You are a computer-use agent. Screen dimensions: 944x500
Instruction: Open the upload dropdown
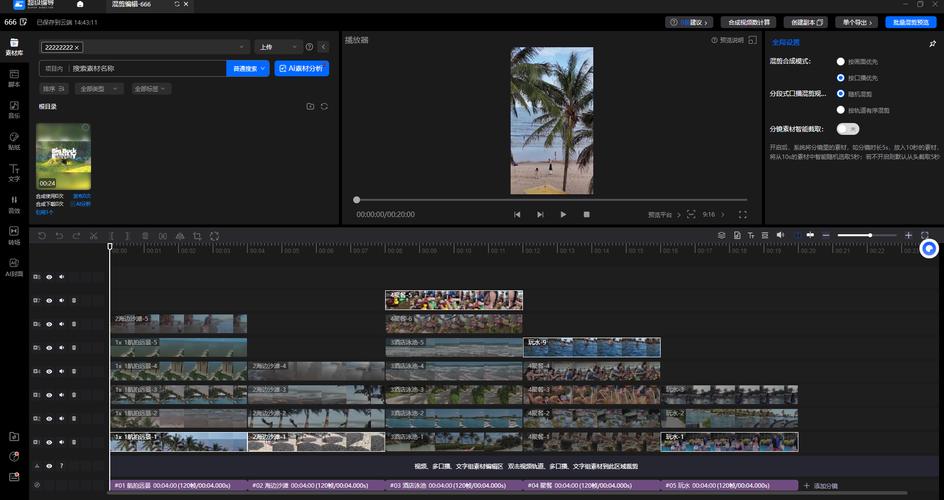tap(278, 47)
